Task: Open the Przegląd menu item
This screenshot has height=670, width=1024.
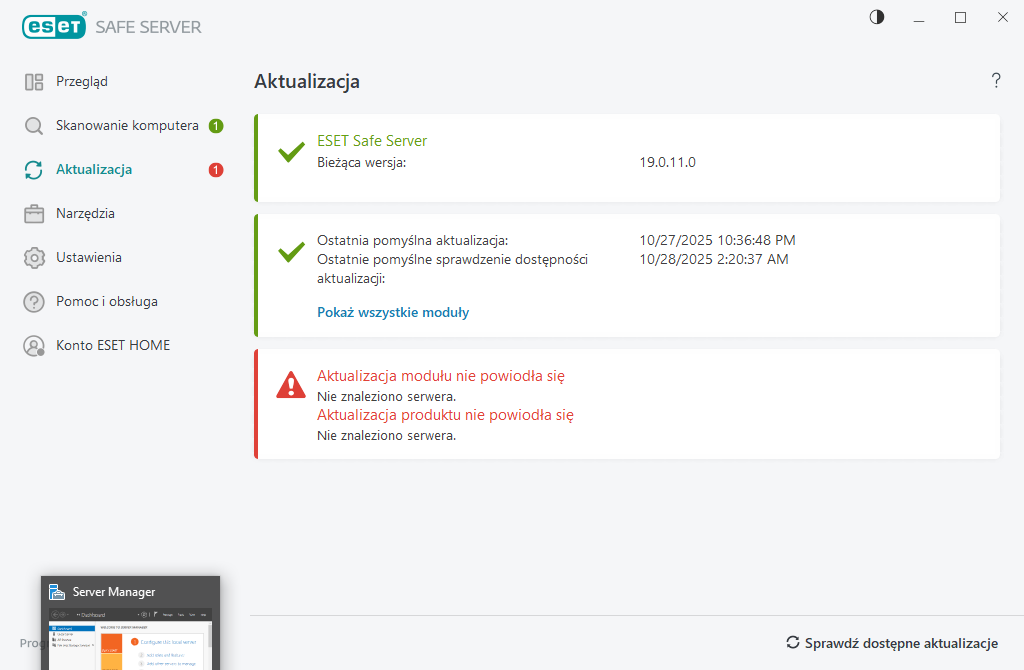Action: tap(82, 82)
